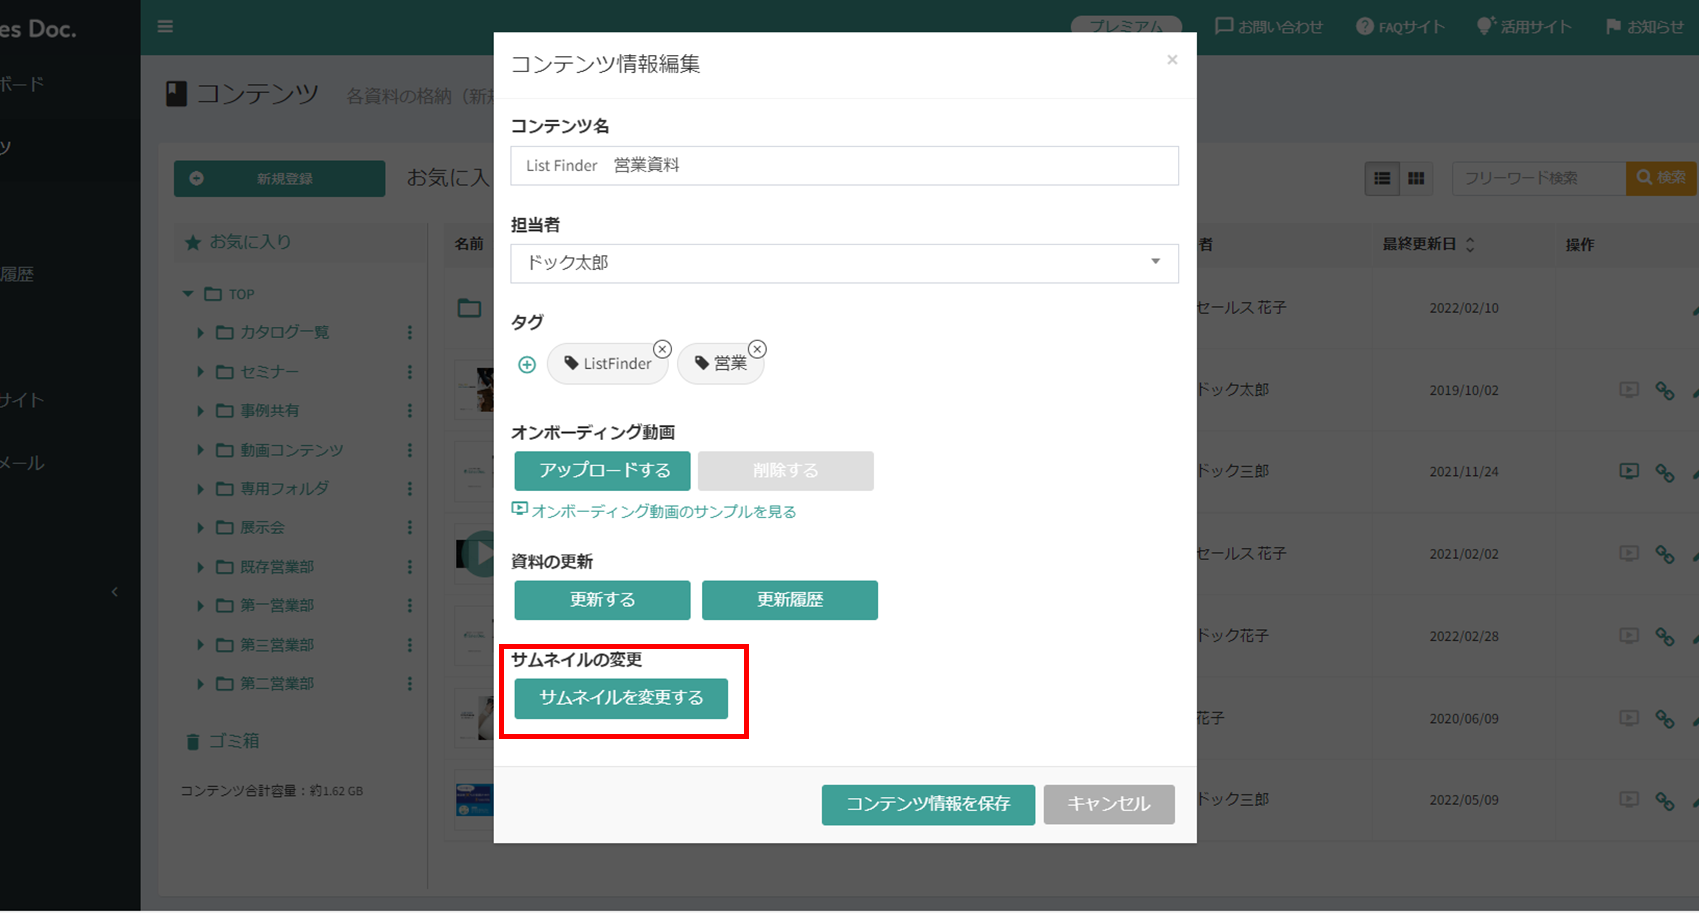Open オンボーディング動画のサンプルを見る link

point(655,510)
